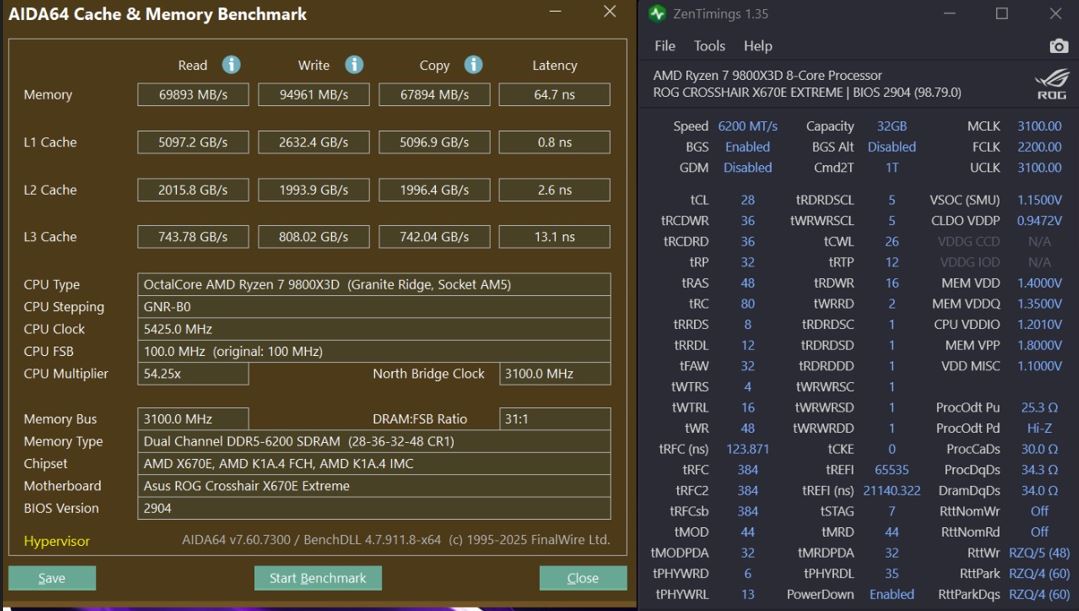
Task: Click tCL value 28
Action: coord(747,200)
